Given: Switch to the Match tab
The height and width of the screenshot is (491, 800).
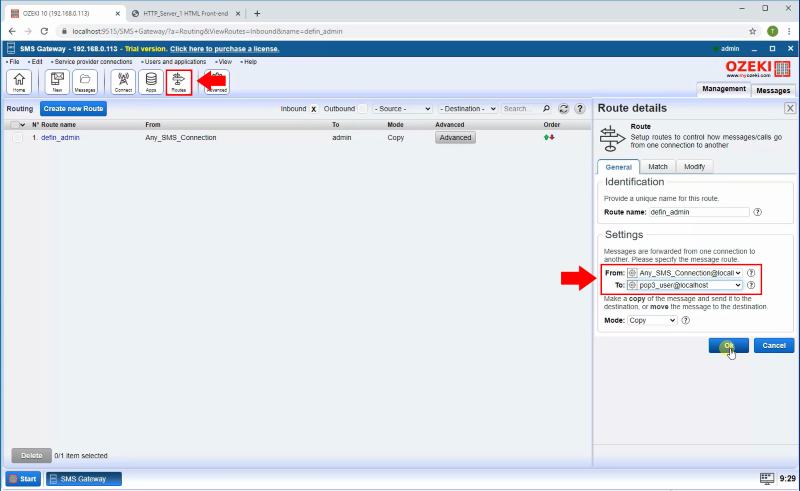Looking at the screenshot, I should [x=658, y=166].
